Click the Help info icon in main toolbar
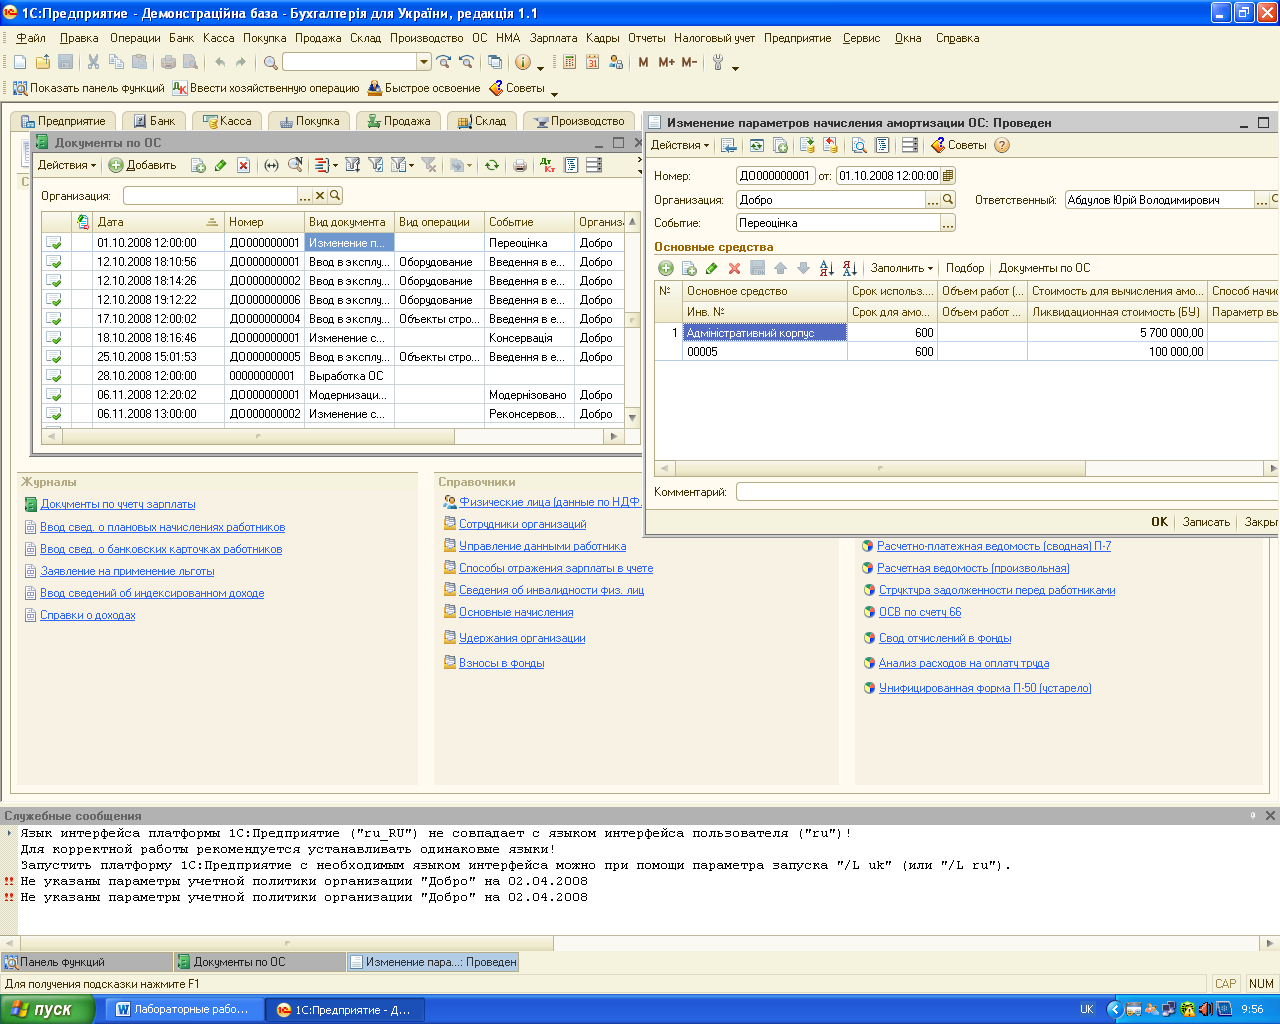Image resolution: width=1280 pixels, height=1024 pixels. coord(522,62)
